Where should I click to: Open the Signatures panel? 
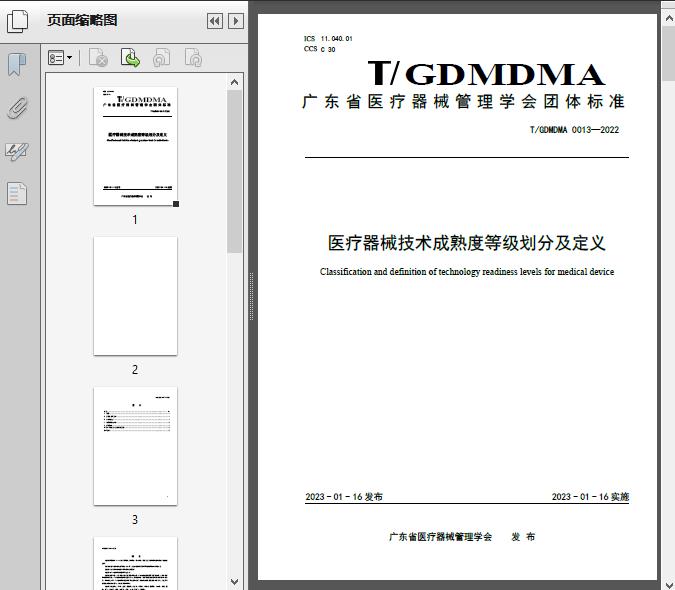[17, 151]
